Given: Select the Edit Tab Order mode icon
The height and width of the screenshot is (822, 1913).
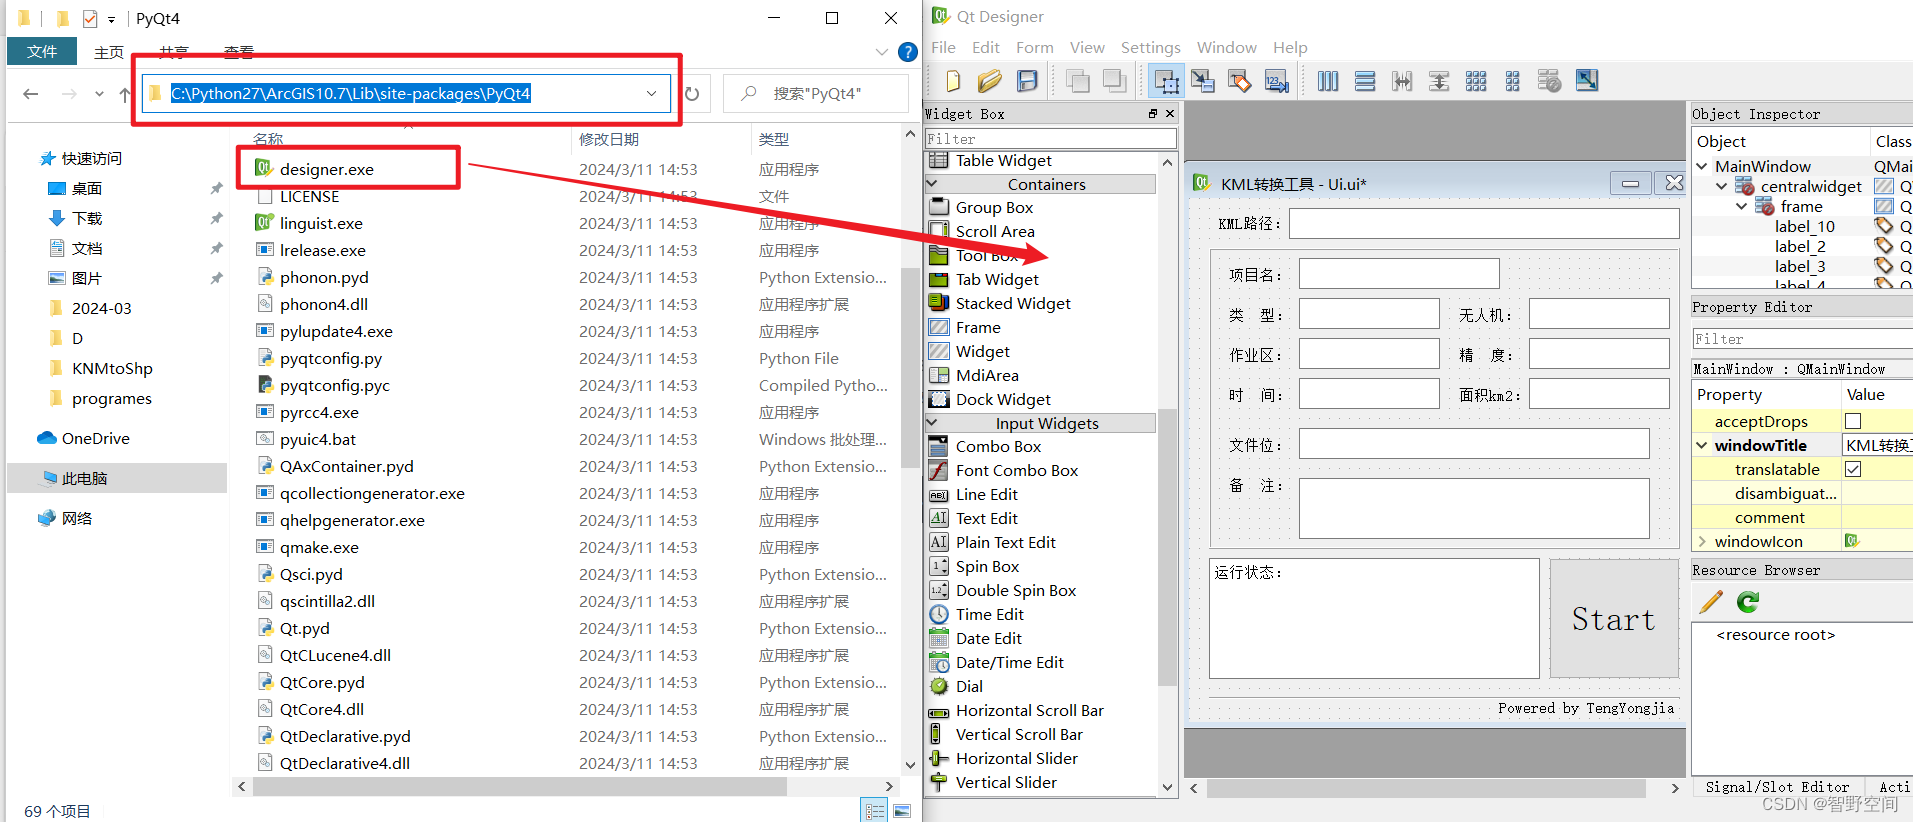Looking at the screenshot, I should tap(1277, 81).
